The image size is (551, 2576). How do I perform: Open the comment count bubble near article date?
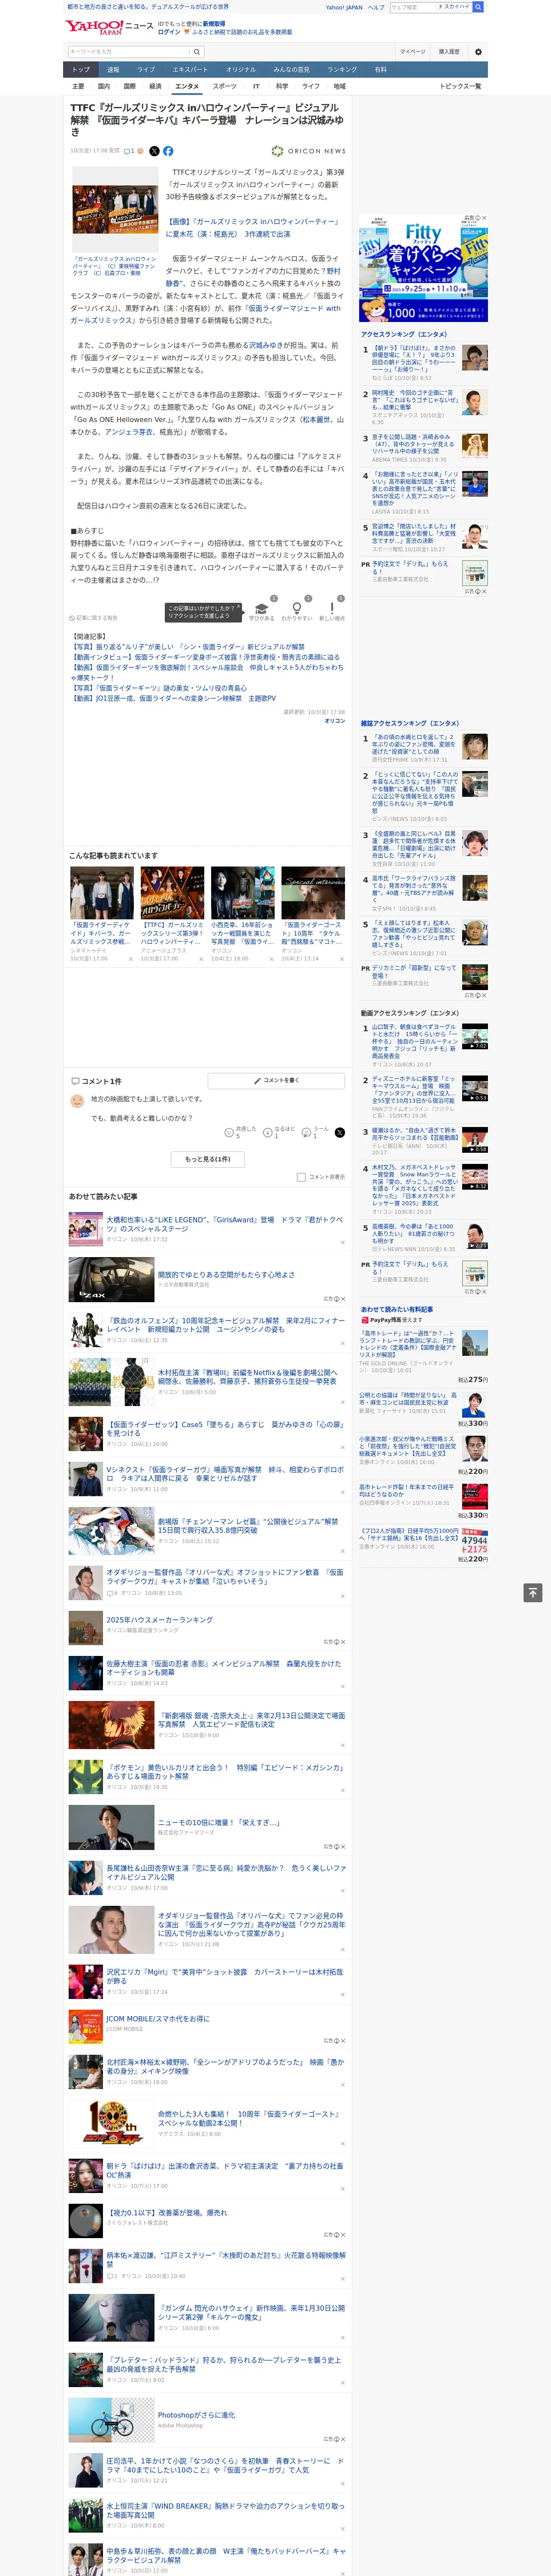coord(129,151)
